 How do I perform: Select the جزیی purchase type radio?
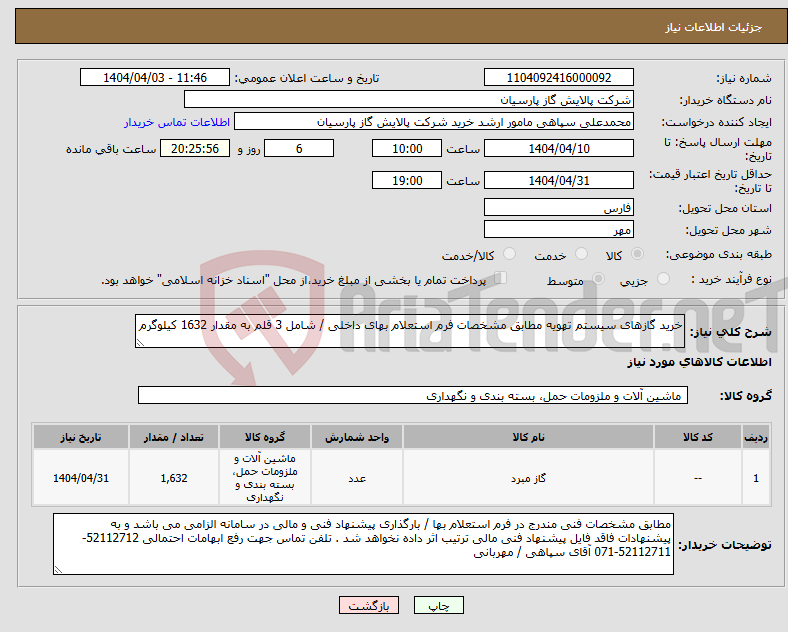[x=663, y=278]
